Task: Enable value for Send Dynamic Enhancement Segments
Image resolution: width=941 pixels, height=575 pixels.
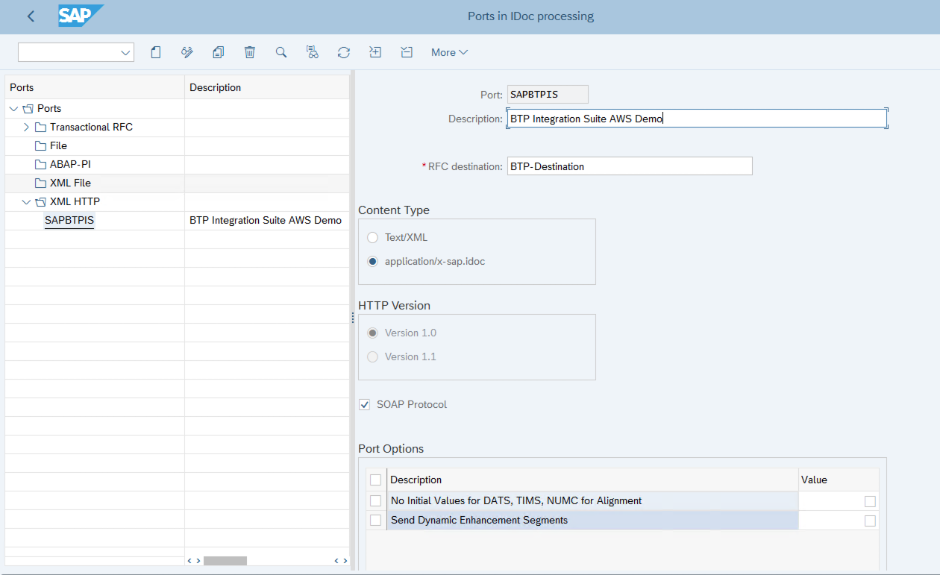Action: pos(870,521)
